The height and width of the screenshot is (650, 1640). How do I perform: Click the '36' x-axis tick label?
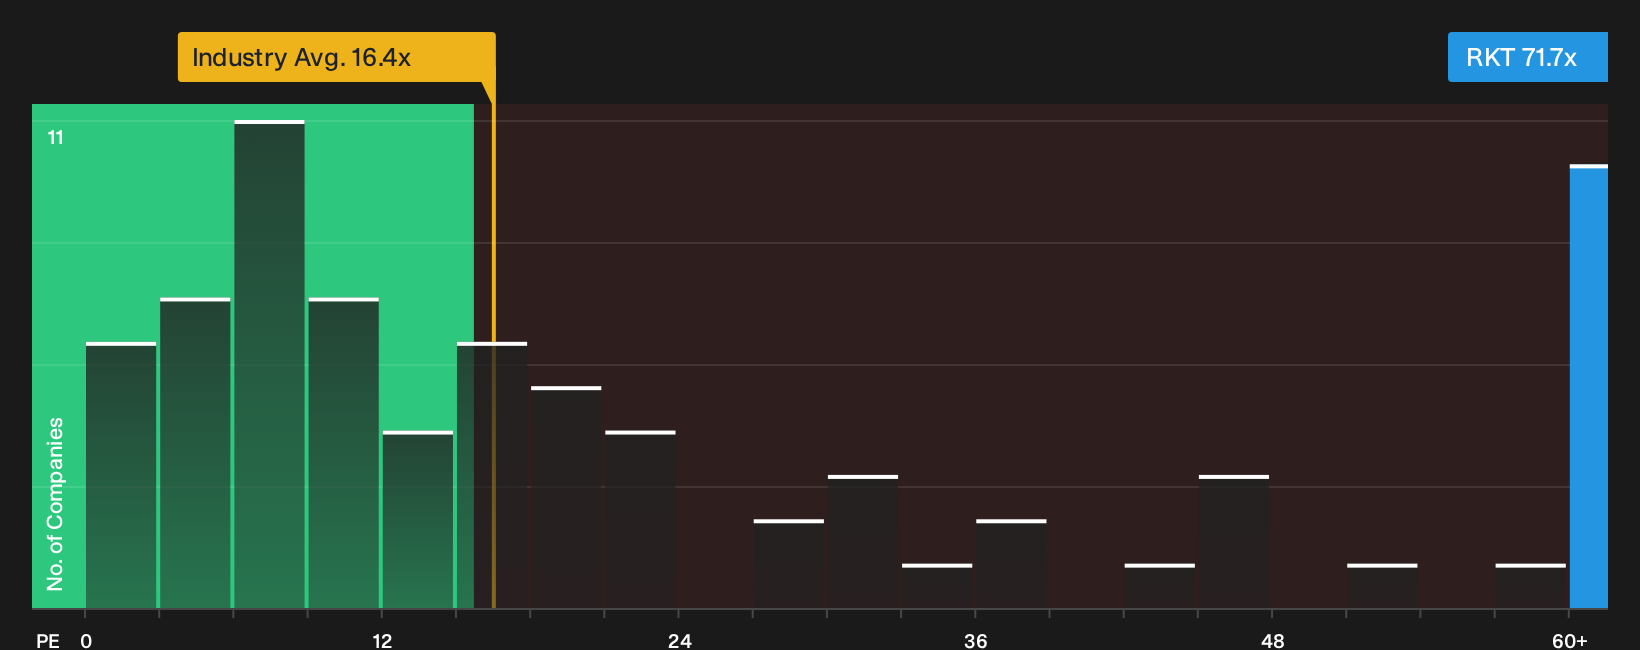[x=976, y=640]
